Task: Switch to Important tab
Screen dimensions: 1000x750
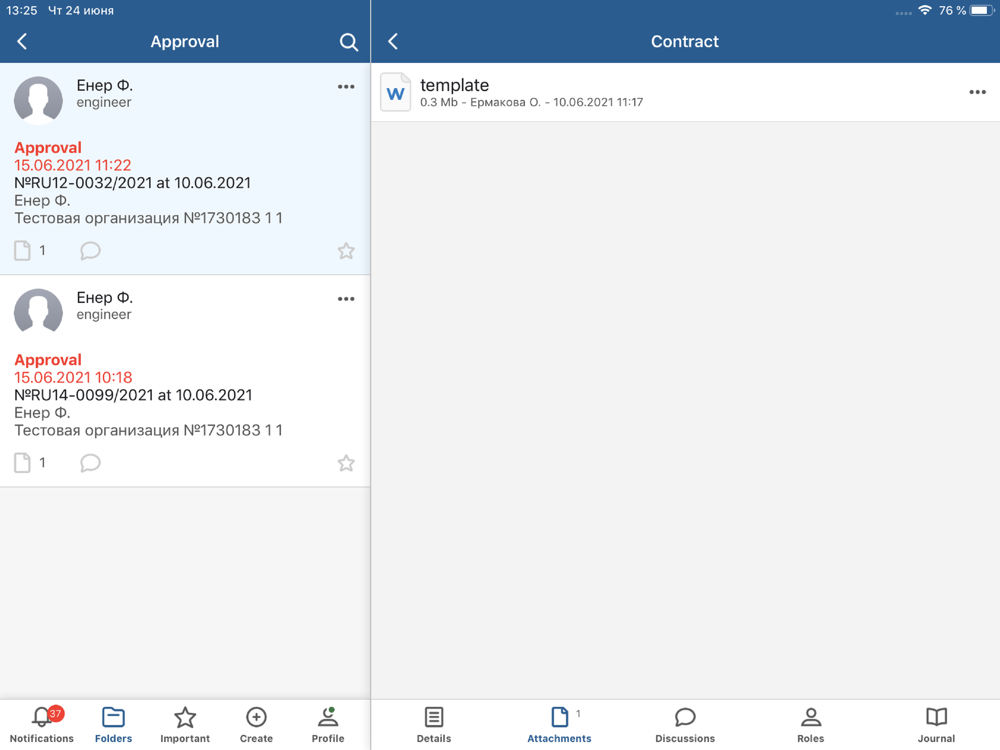Action: (185, 725)
